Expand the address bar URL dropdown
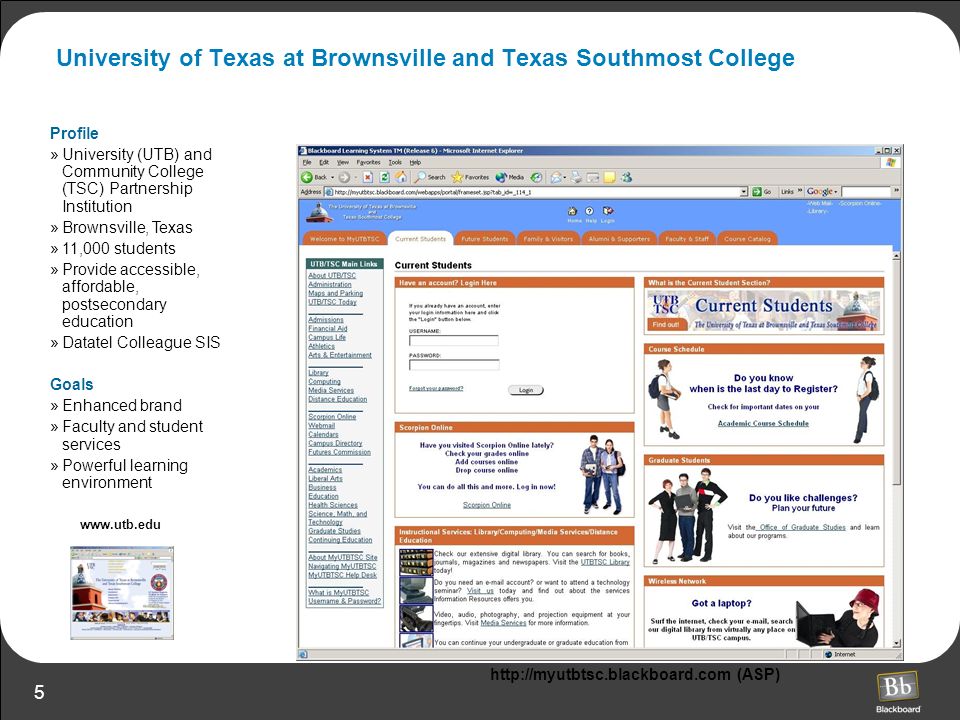 click(744, 192)
